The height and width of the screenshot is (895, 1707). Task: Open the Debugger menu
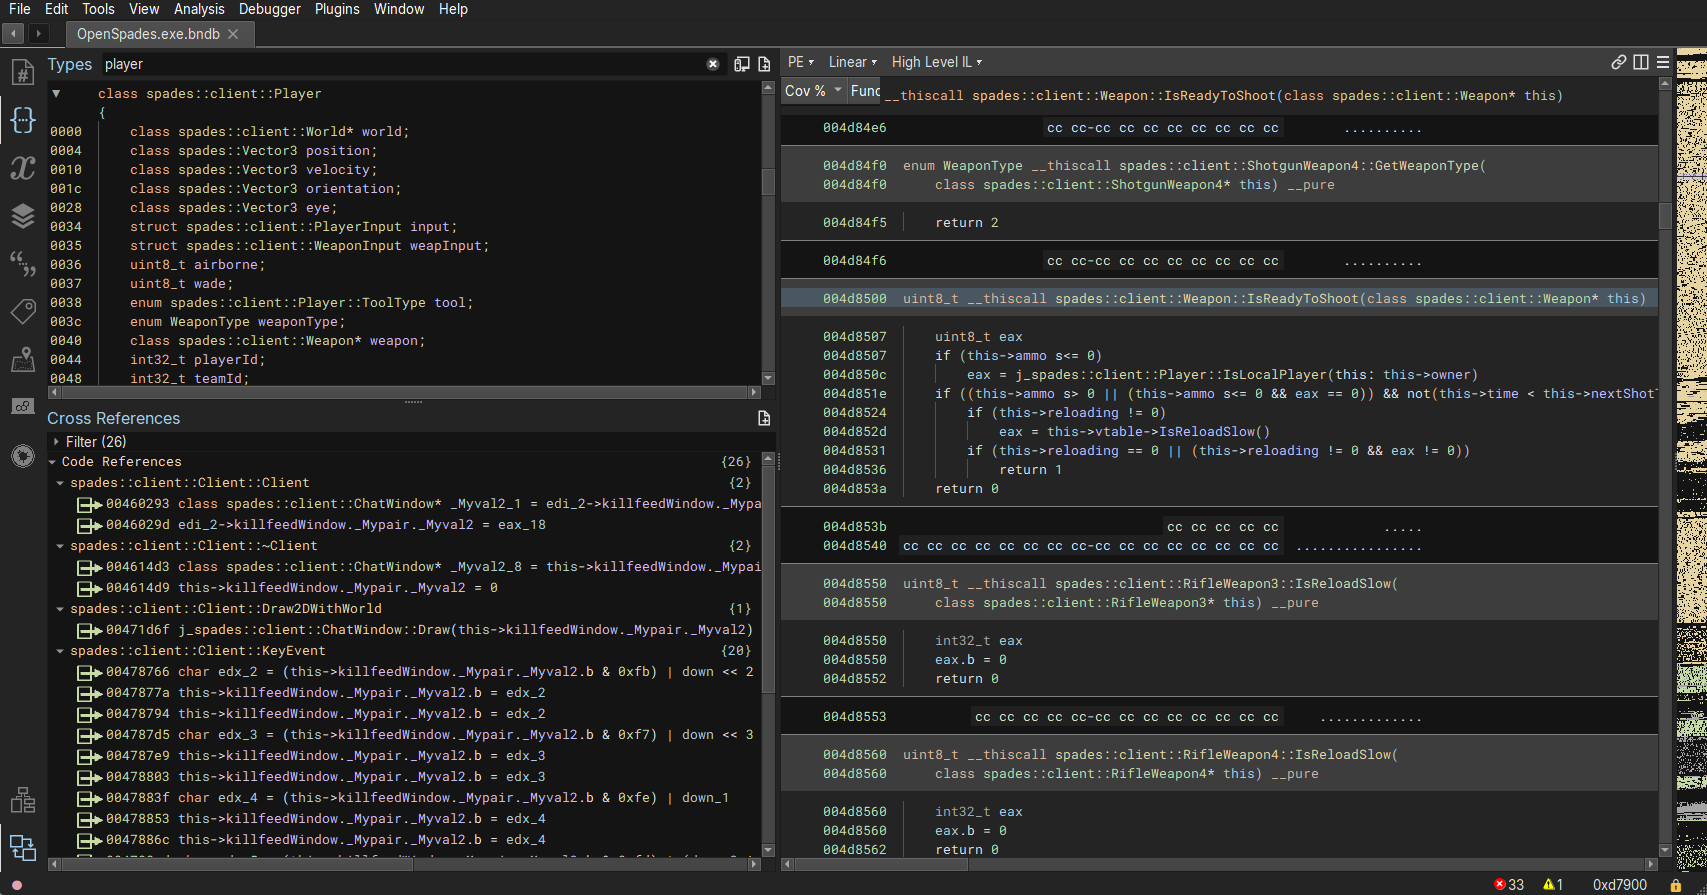pos(269,9)
